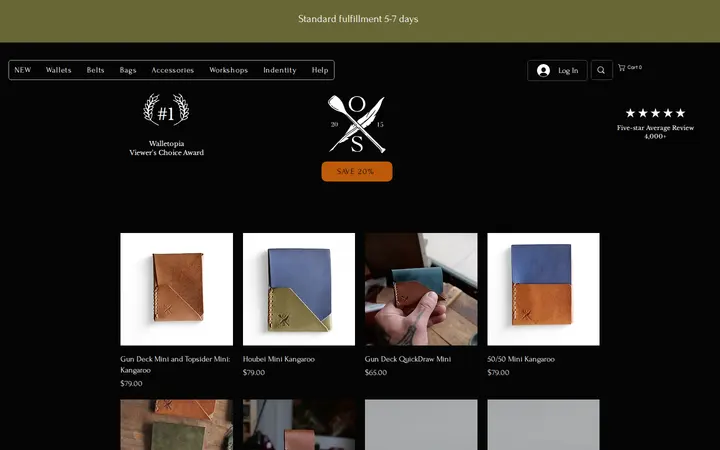Open the Houbei Mini Kangaroo product image

tap(299, 289)
